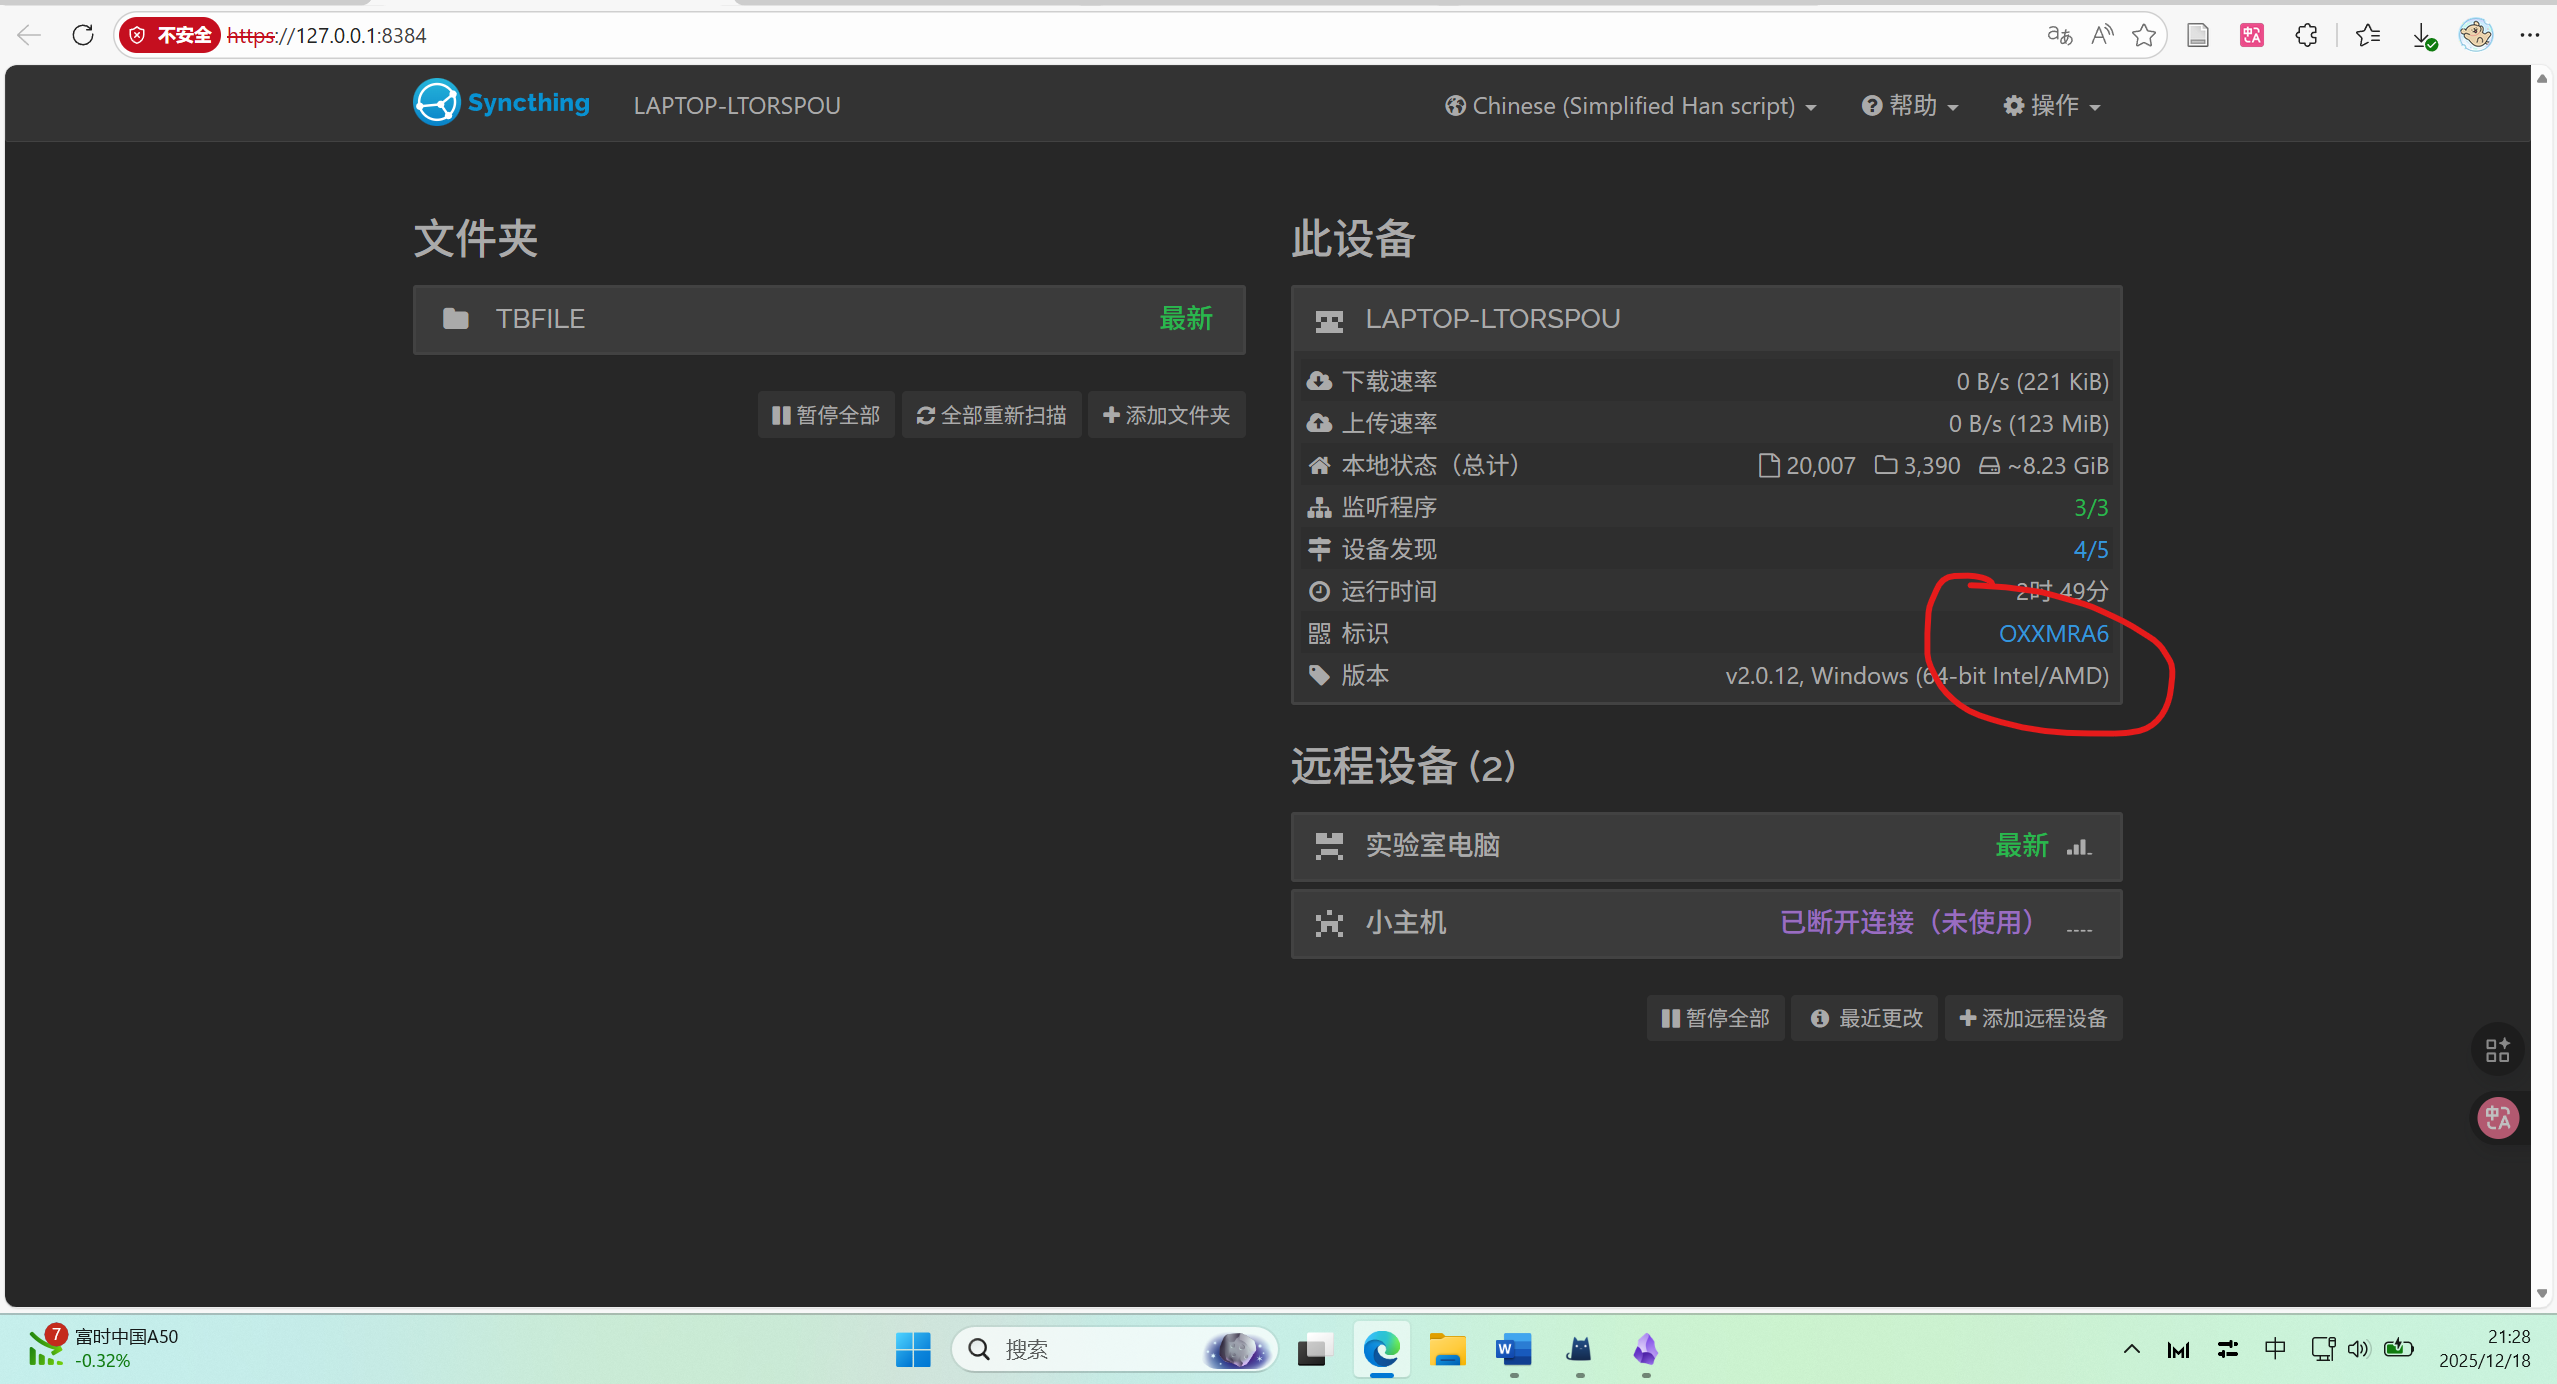Open language dropdown Chinese (Simplified Han script)

click(x=1631, y=106)
